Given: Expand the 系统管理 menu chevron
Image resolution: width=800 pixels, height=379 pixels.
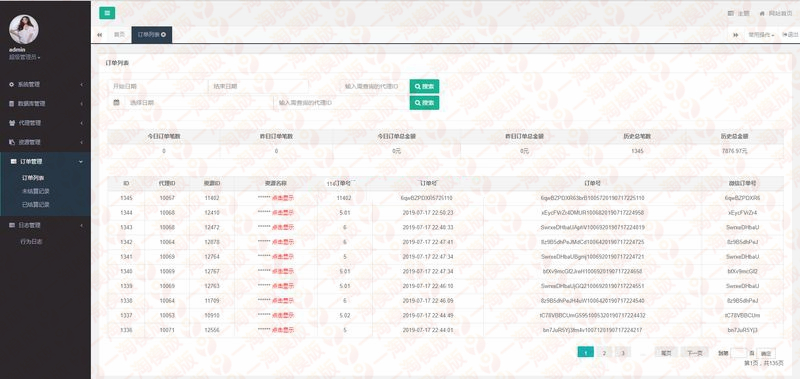Looking at the screenshot, I should click(x=82, y=84).
